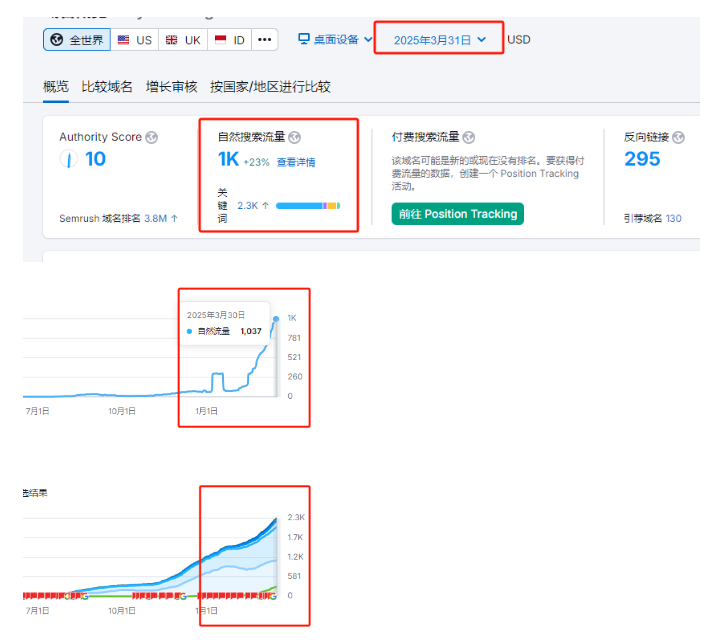Click the info icon beside 付费搜索流量

[469, 137]
